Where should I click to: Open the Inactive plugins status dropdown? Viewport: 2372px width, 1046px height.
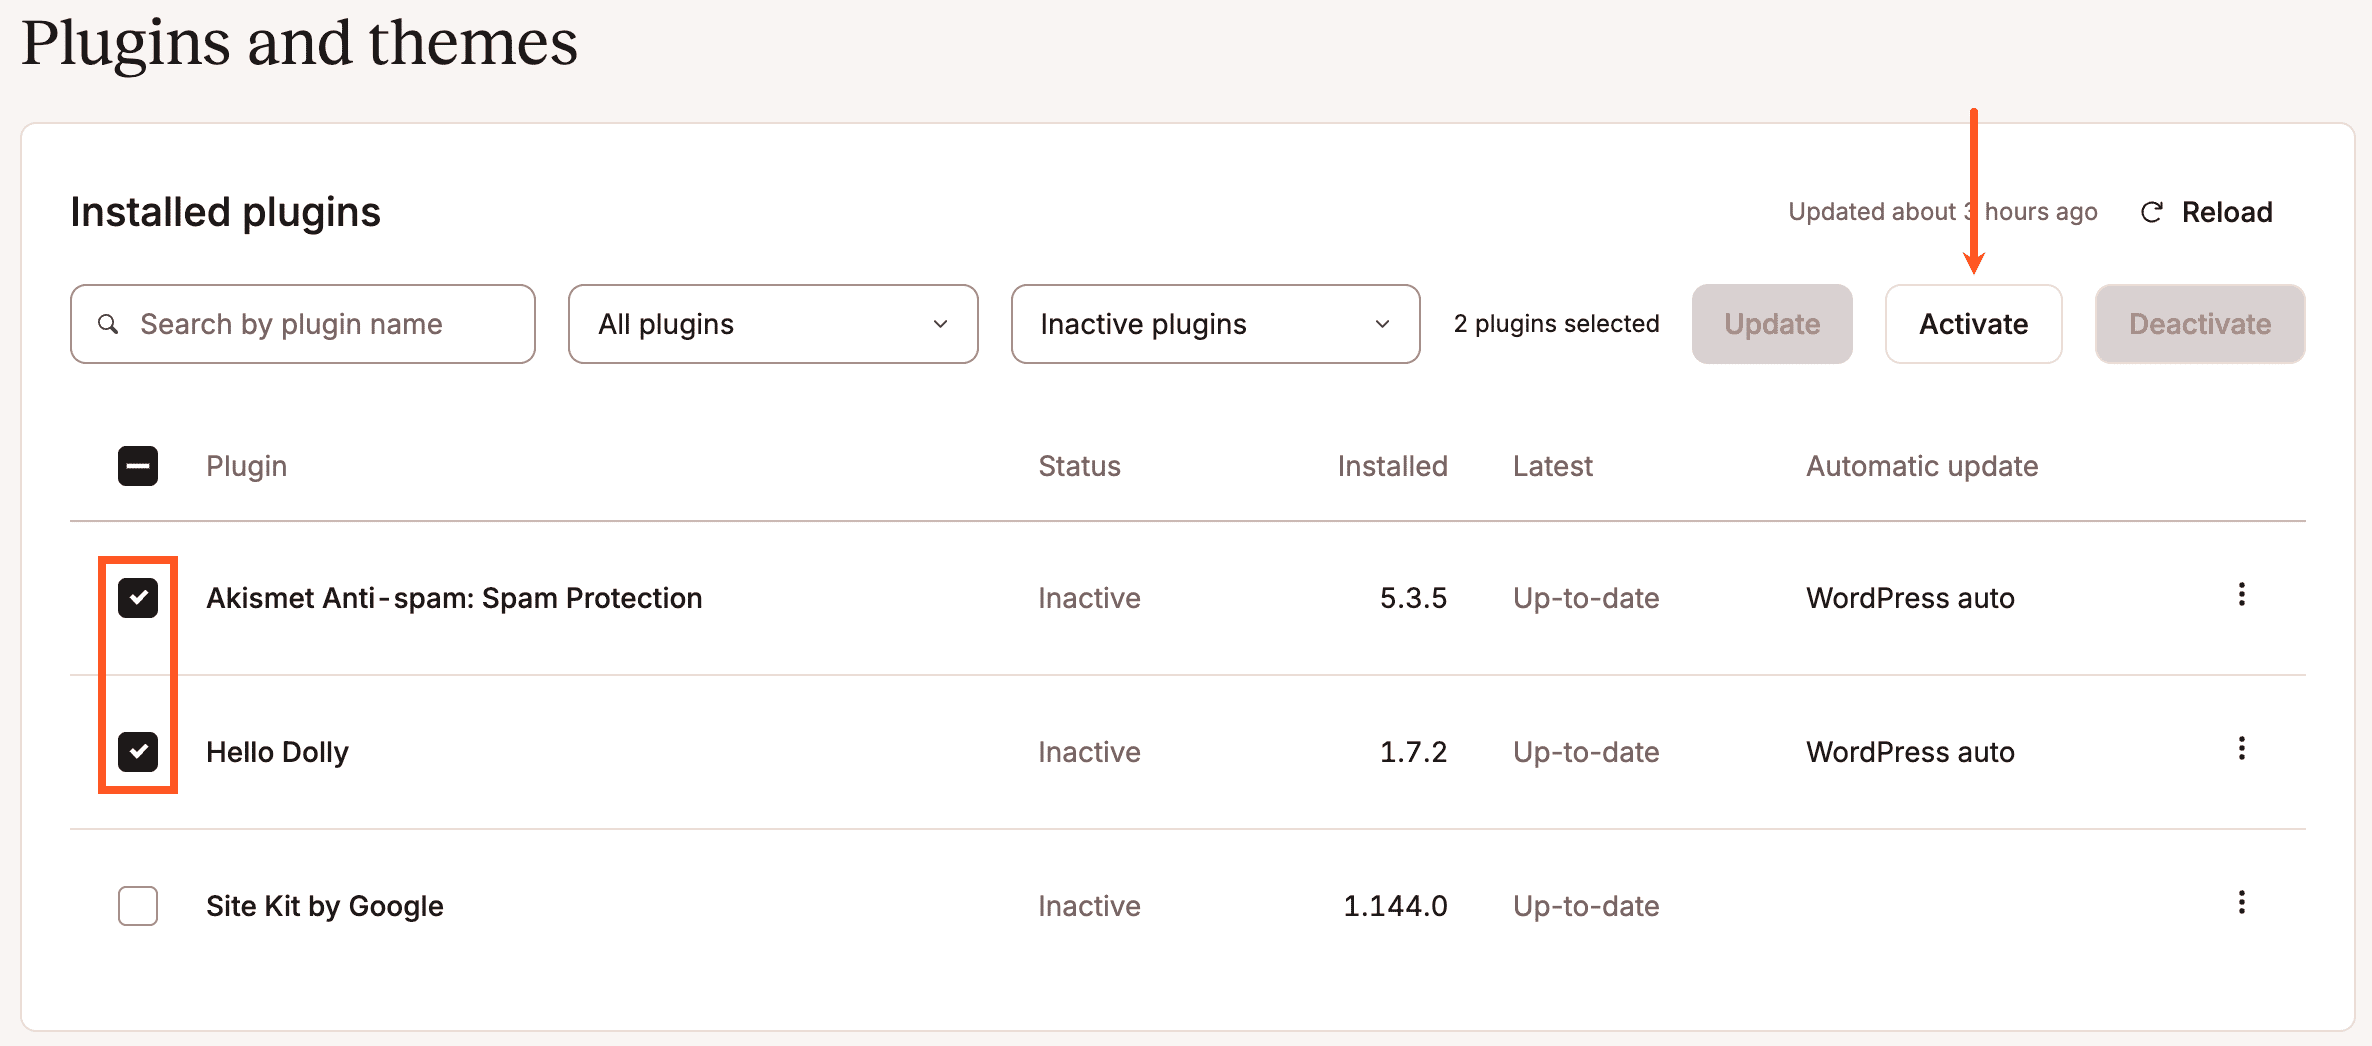1215,324
